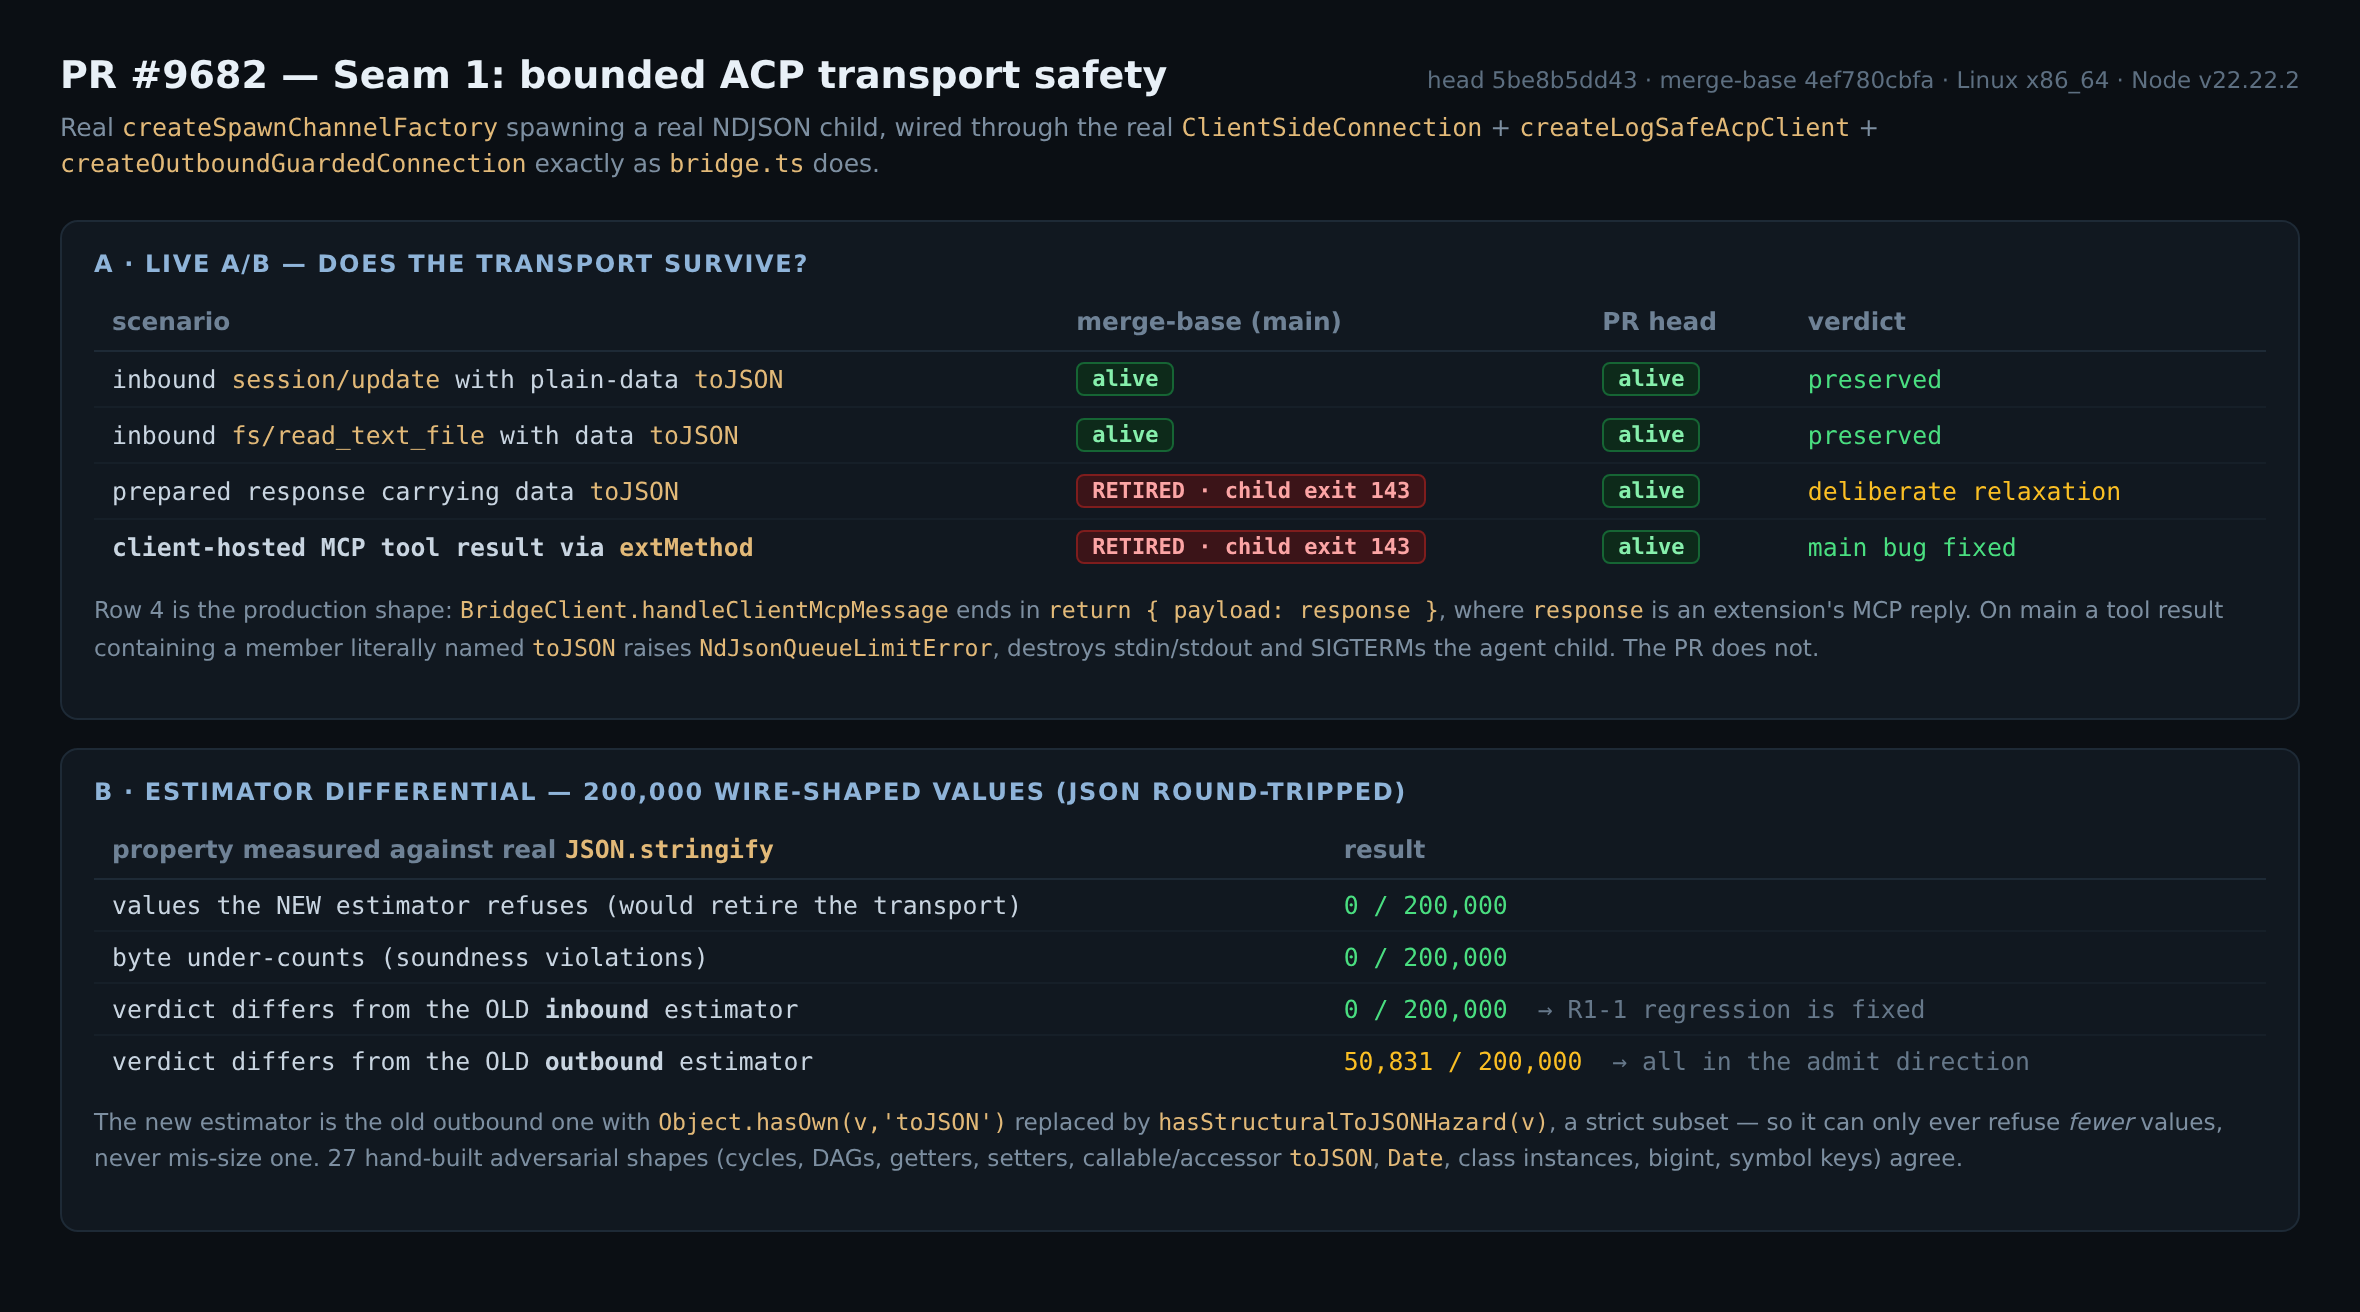This screenshot has height=1312, width=2360.
Task: Click the 'PR head' column header
Action: 1659,322
